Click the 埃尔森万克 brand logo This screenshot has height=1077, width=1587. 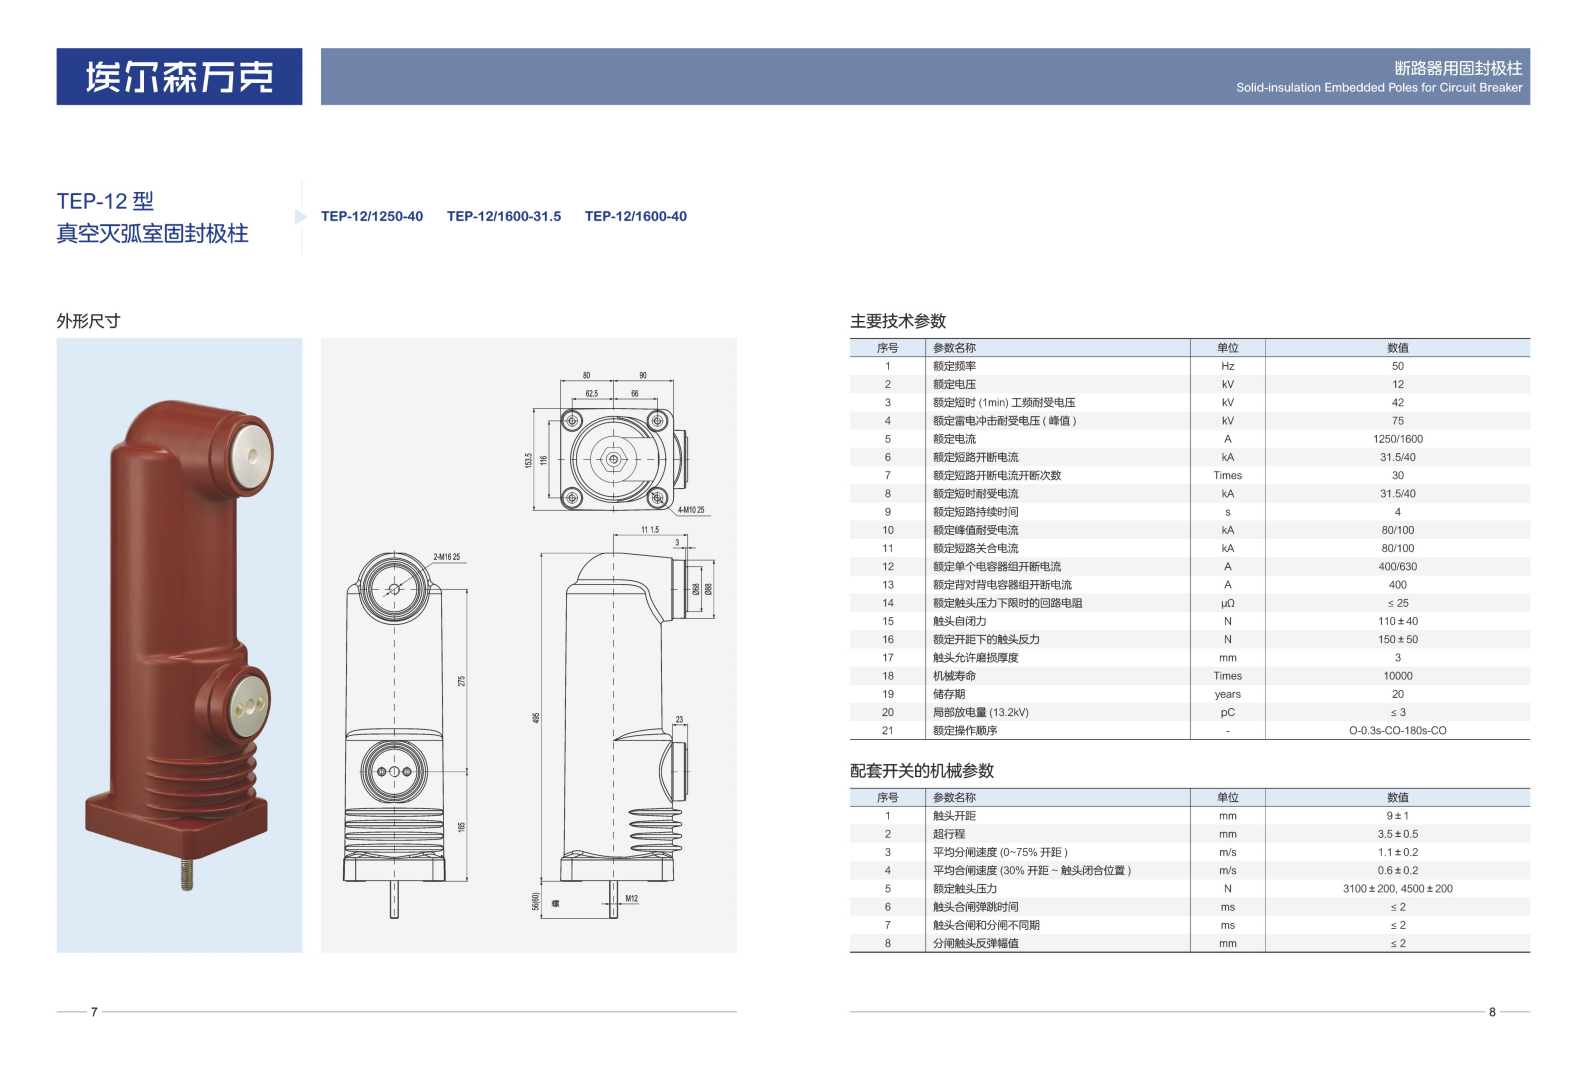[x=179, y=77]
